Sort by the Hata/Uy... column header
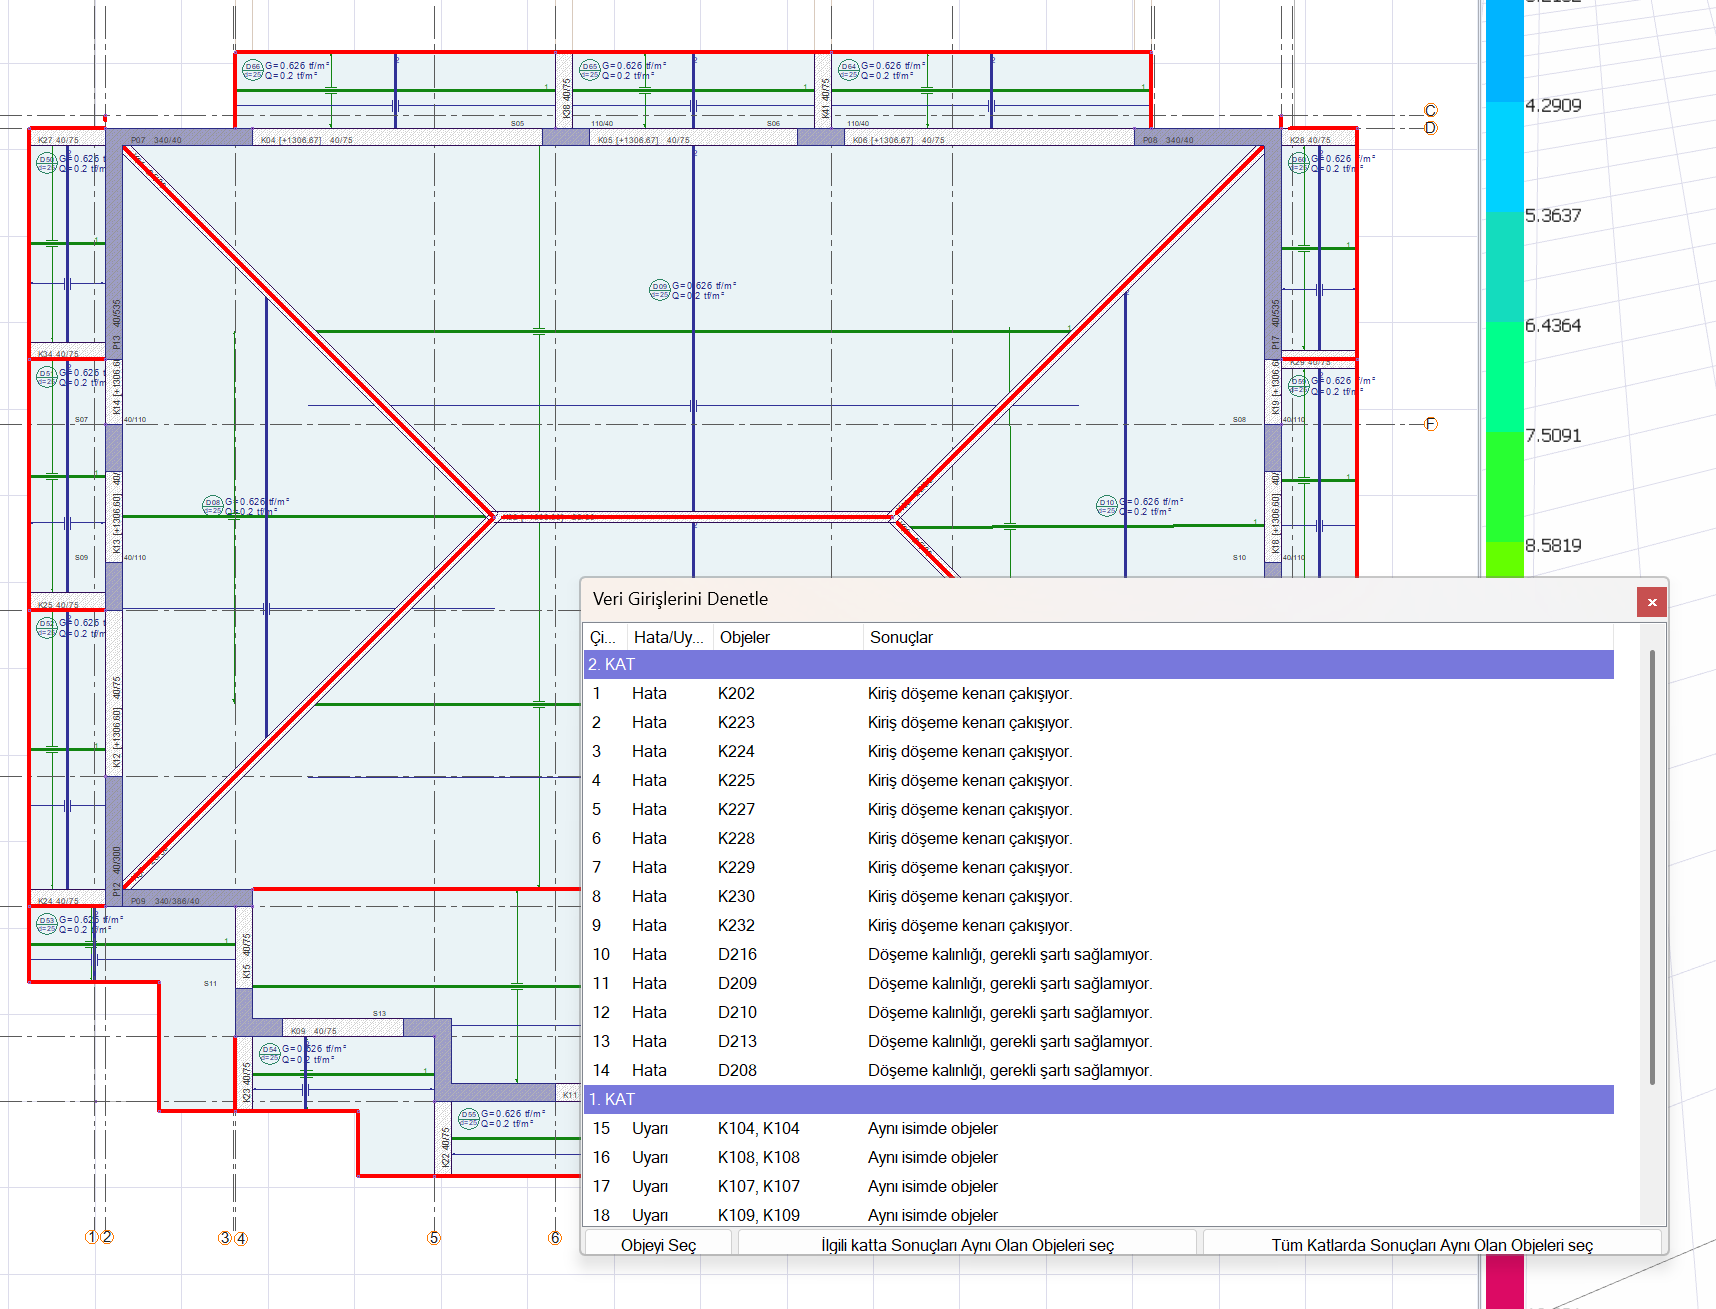1716x1309 pixels. click(668, 638)
